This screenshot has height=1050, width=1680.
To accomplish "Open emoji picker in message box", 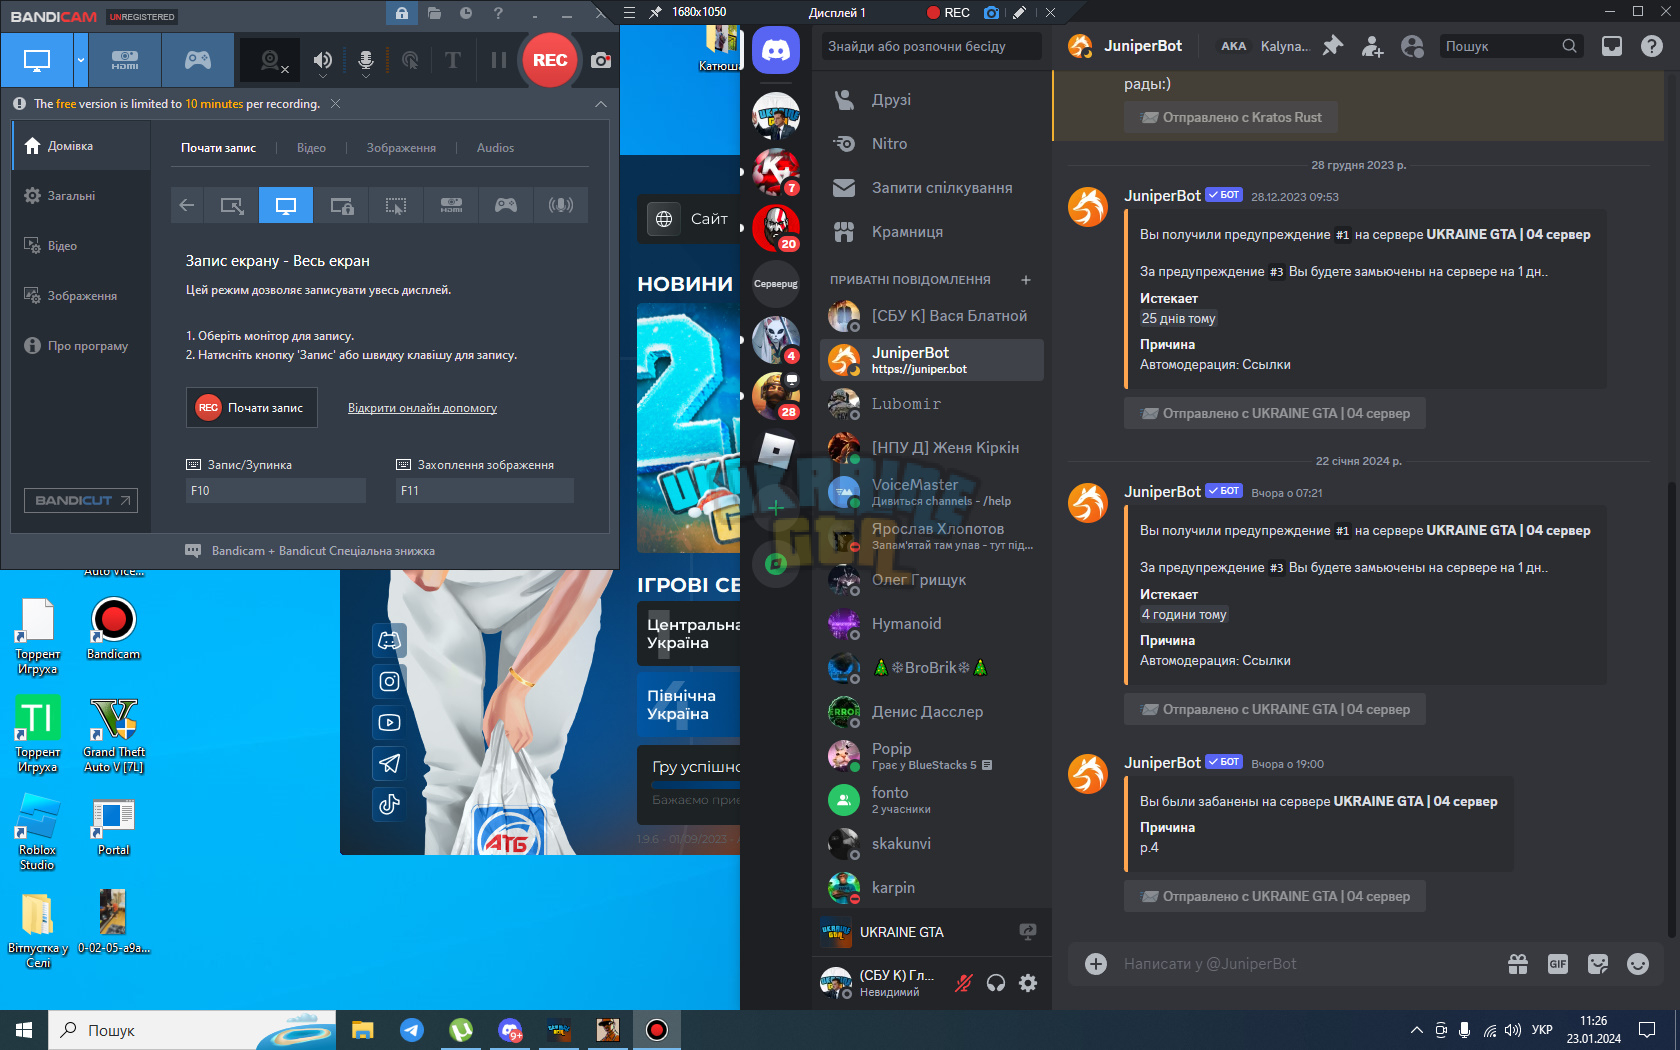I will click(1638, 964).
